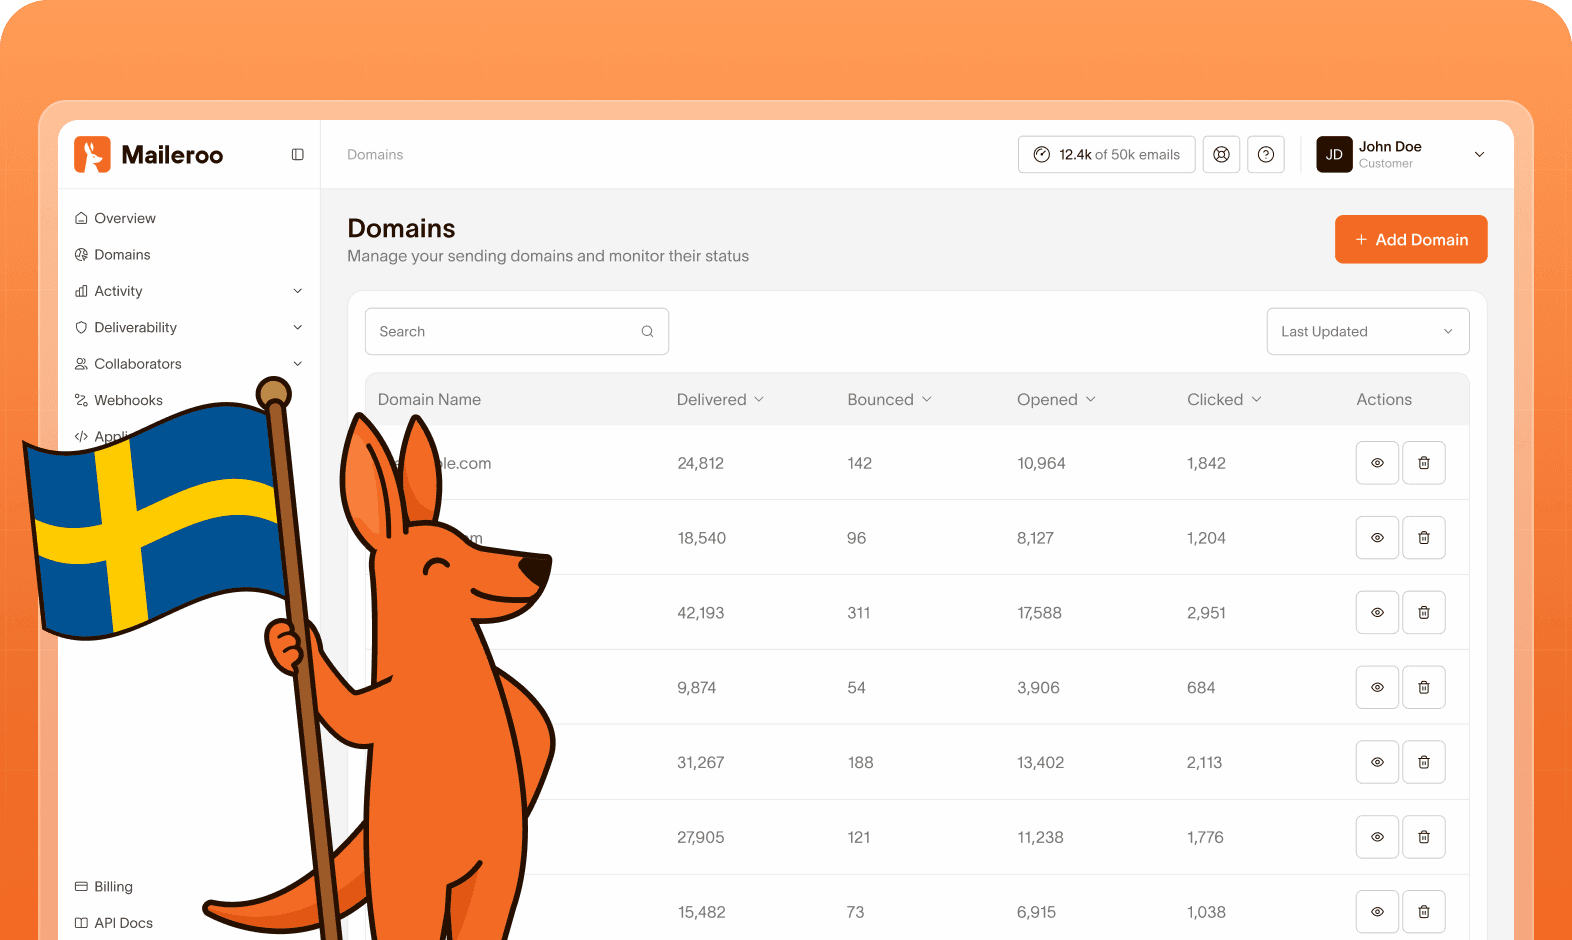
Task: Click the Search input field
Action: [x=517, y=332]
